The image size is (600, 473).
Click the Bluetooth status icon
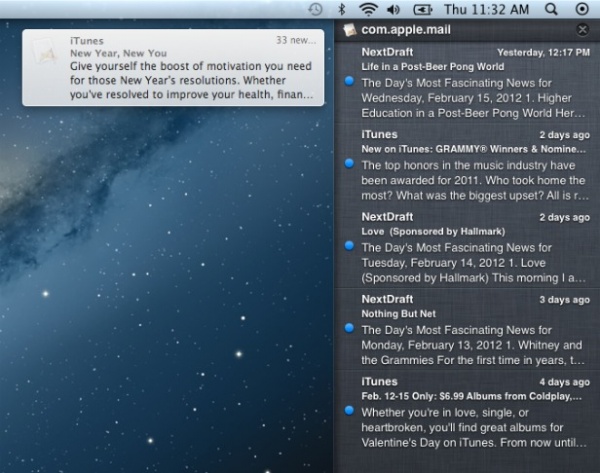pos(341,9)
